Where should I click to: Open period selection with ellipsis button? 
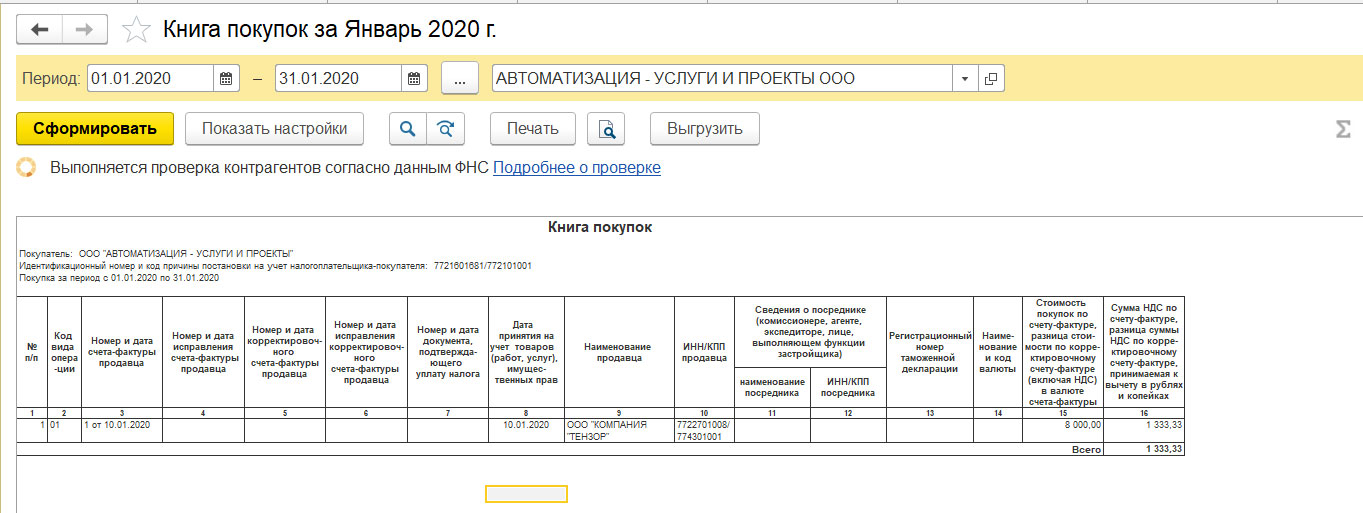point(460,78)
